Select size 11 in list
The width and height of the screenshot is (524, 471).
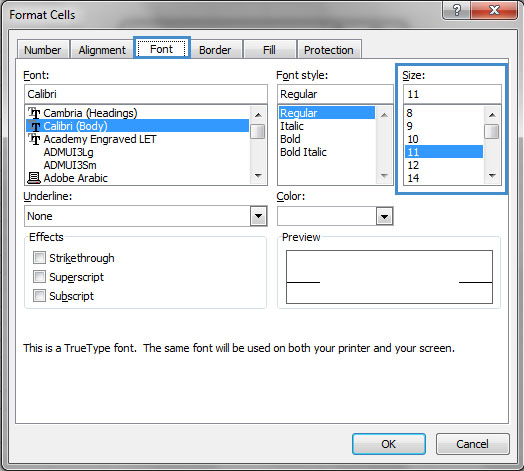[x=444, y=152]
